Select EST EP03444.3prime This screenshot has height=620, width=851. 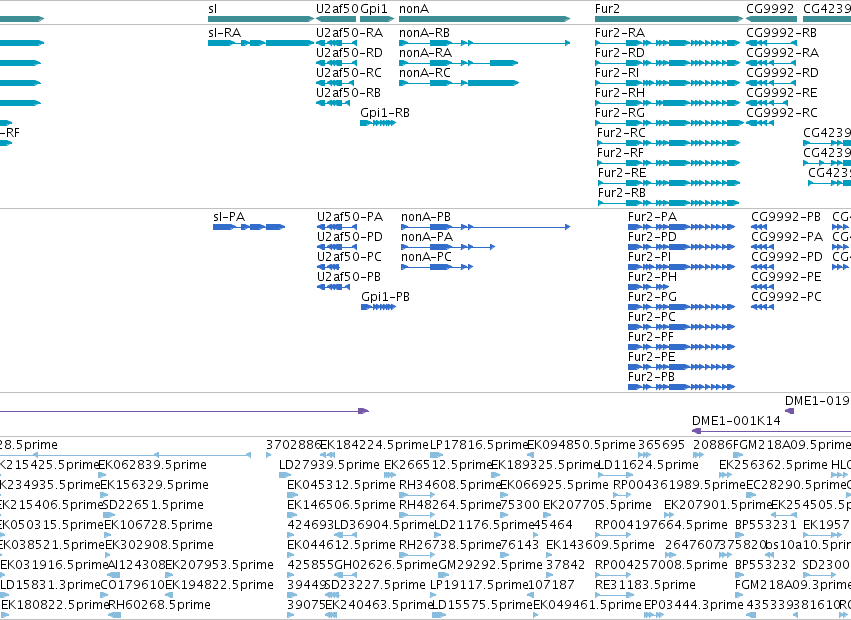click(x=694, y=605)
